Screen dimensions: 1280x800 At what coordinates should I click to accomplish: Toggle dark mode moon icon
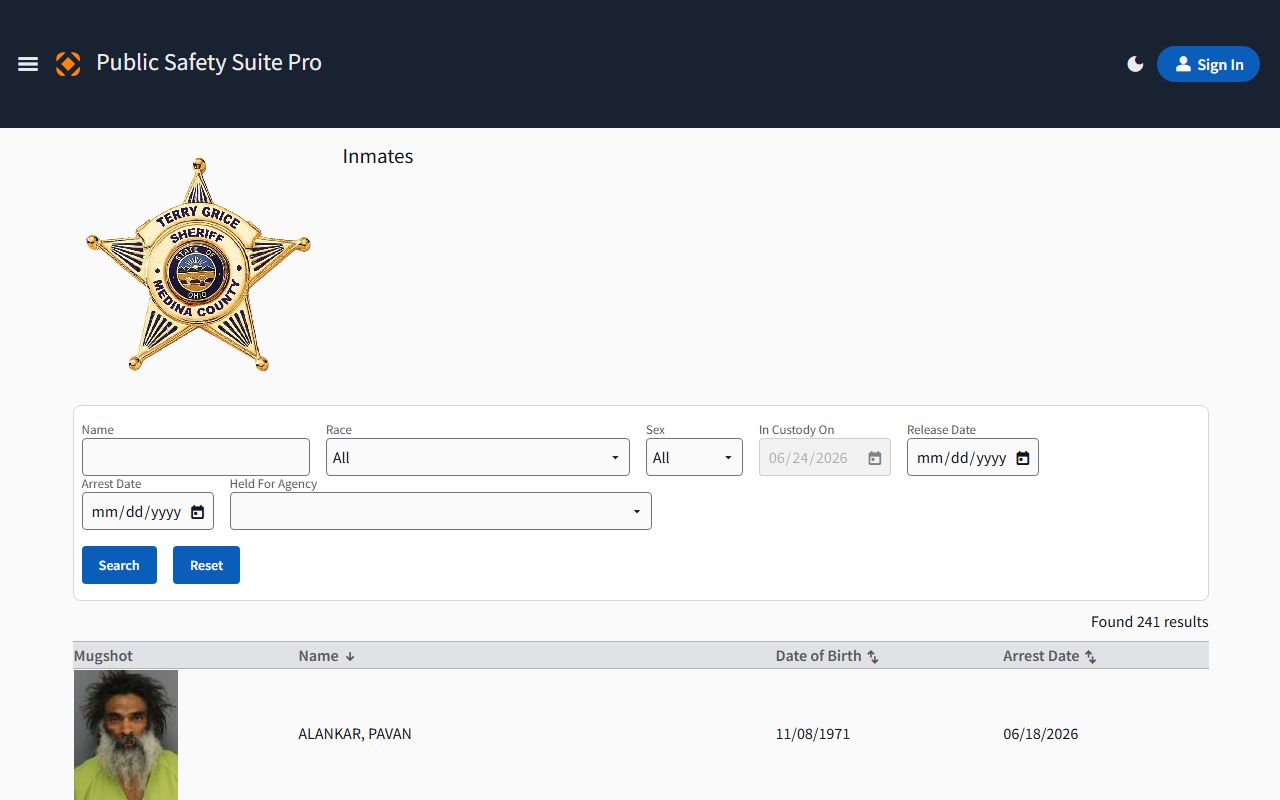click(x=1135, y=64)
